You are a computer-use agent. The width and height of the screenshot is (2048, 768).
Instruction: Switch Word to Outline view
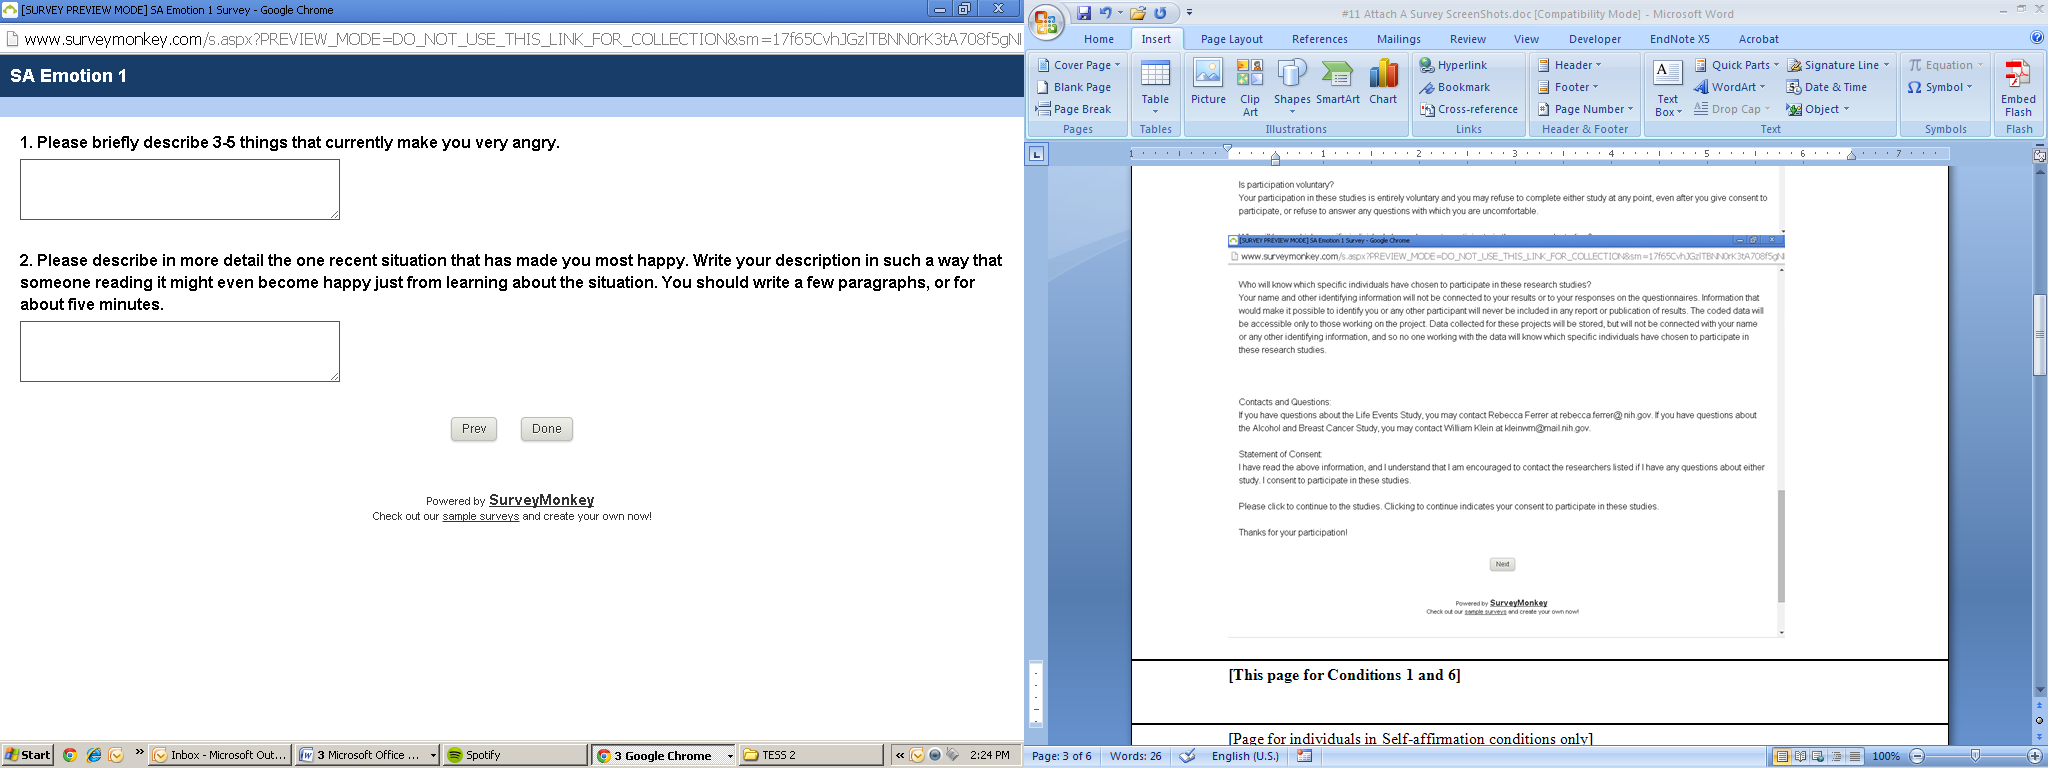tap(1836, 756)
